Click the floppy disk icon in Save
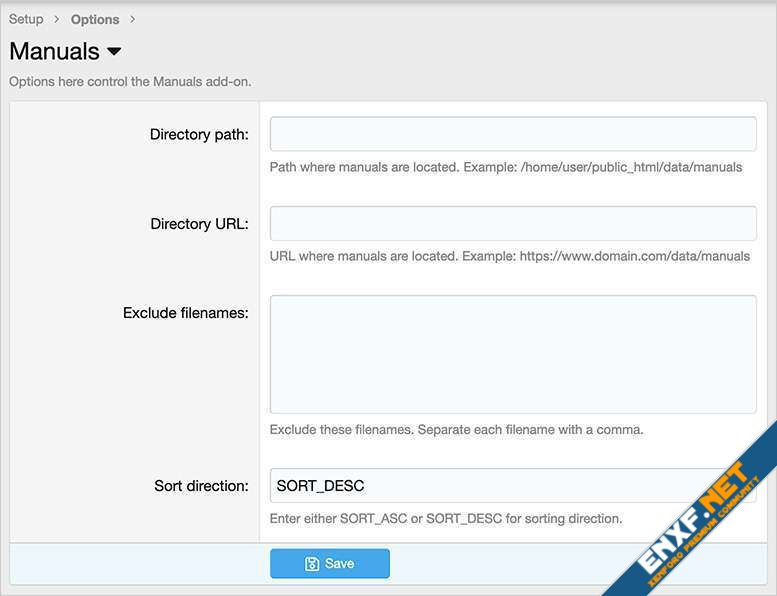Viewport: 777px width, 596px height. pos(312,564)
